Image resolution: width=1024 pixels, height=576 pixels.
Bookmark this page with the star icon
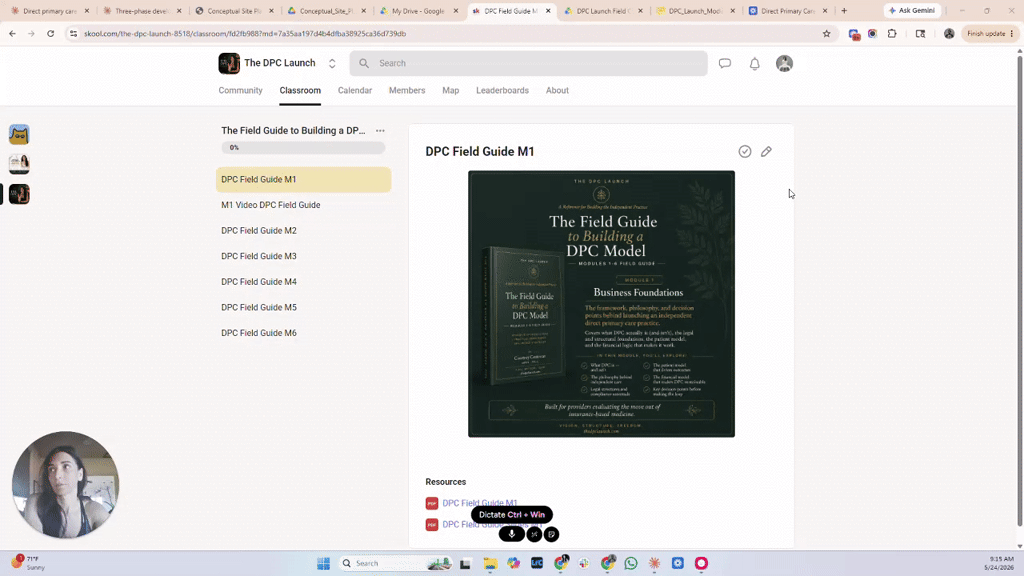point(826,33)
